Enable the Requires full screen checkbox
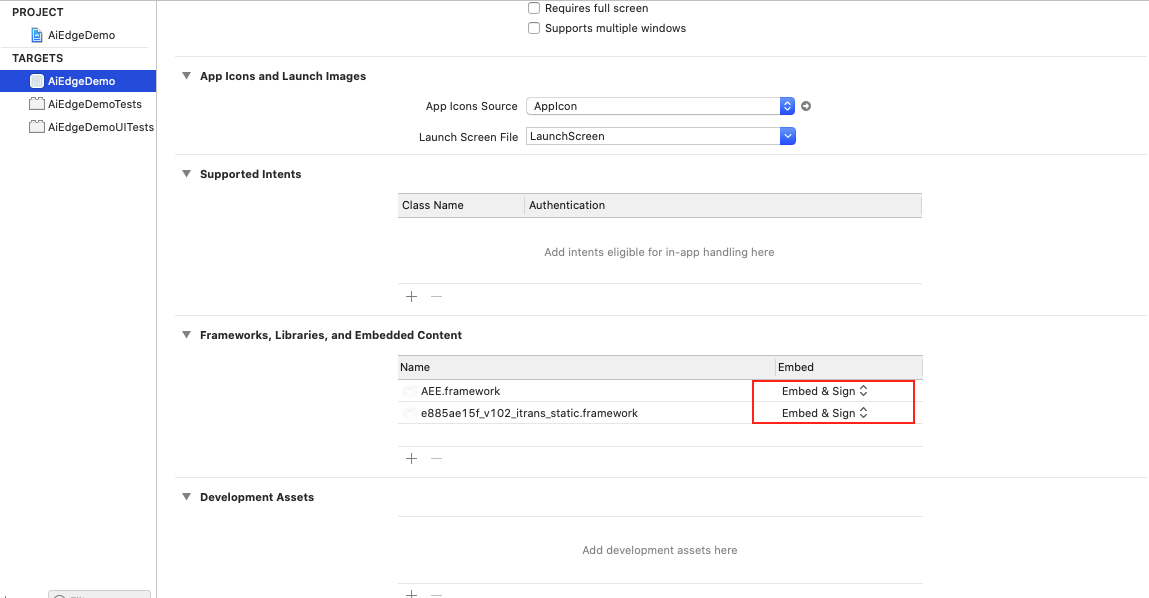This screenshot has width=1149, height=598. click(x=534, y=8)
